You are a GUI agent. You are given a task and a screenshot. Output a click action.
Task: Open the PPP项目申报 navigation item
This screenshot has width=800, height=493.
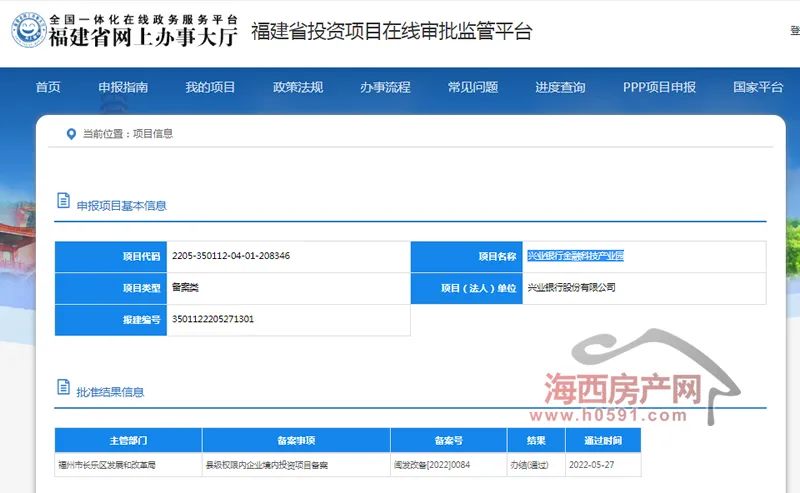pos(659,87)
